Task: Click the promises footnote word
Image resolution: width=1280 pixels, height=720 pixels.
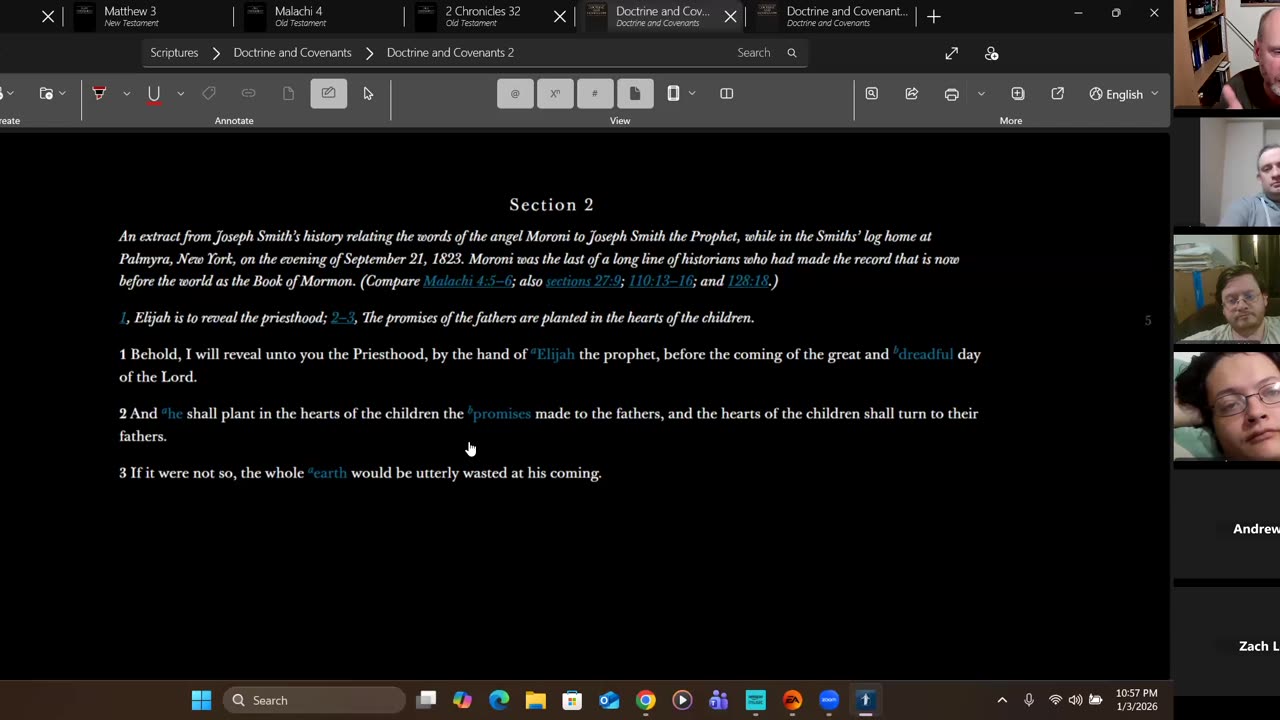Action: (x=501, y=413)
